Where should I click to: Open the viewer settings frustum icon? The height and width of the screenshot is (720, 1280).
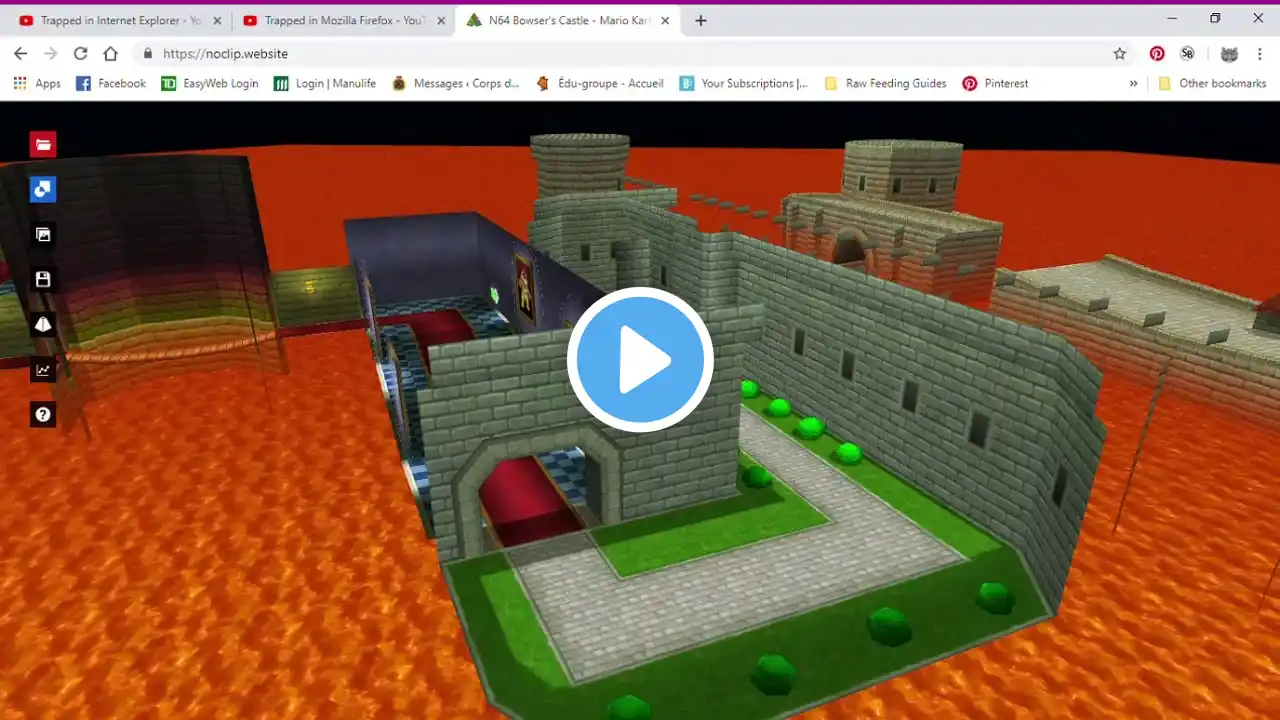coord(43,324)
